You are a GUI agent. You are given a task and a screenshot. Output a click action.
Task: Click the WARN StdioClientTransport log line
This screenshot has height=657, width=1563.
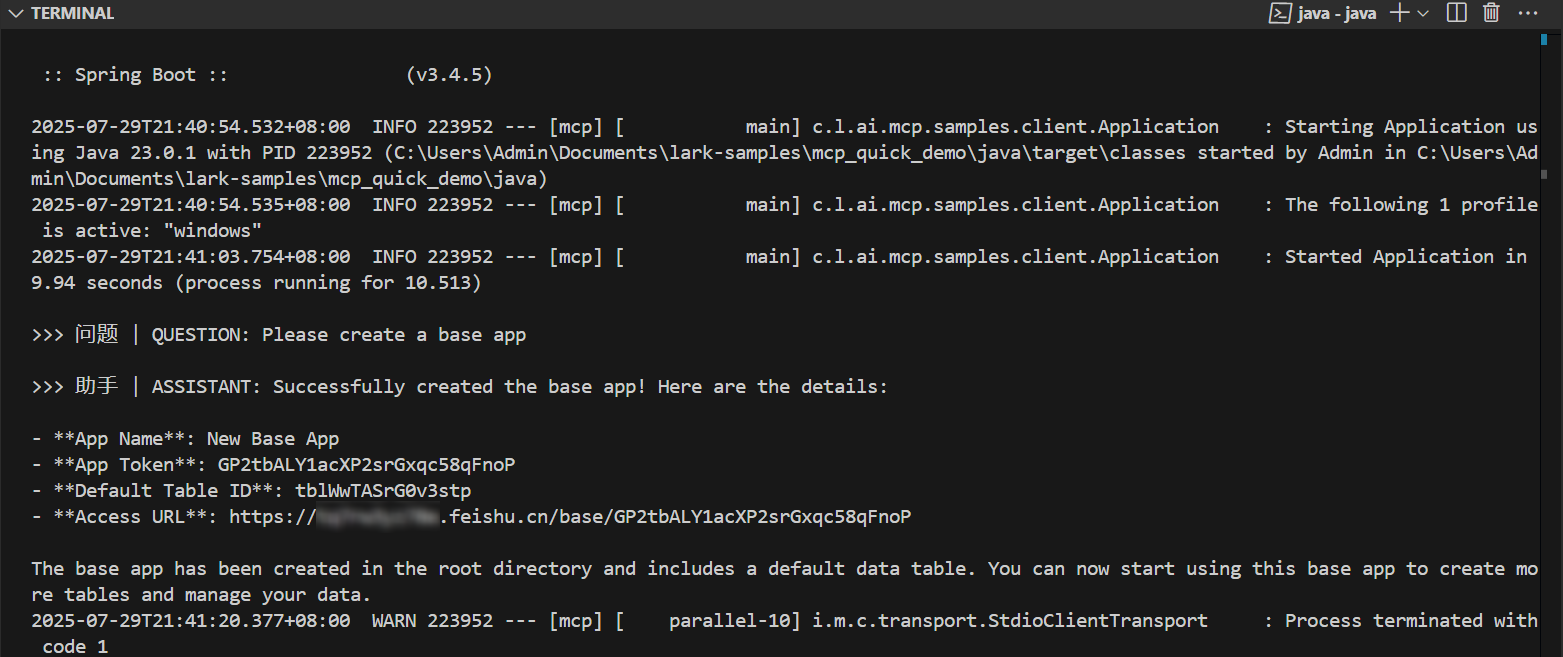coord(700,621)
